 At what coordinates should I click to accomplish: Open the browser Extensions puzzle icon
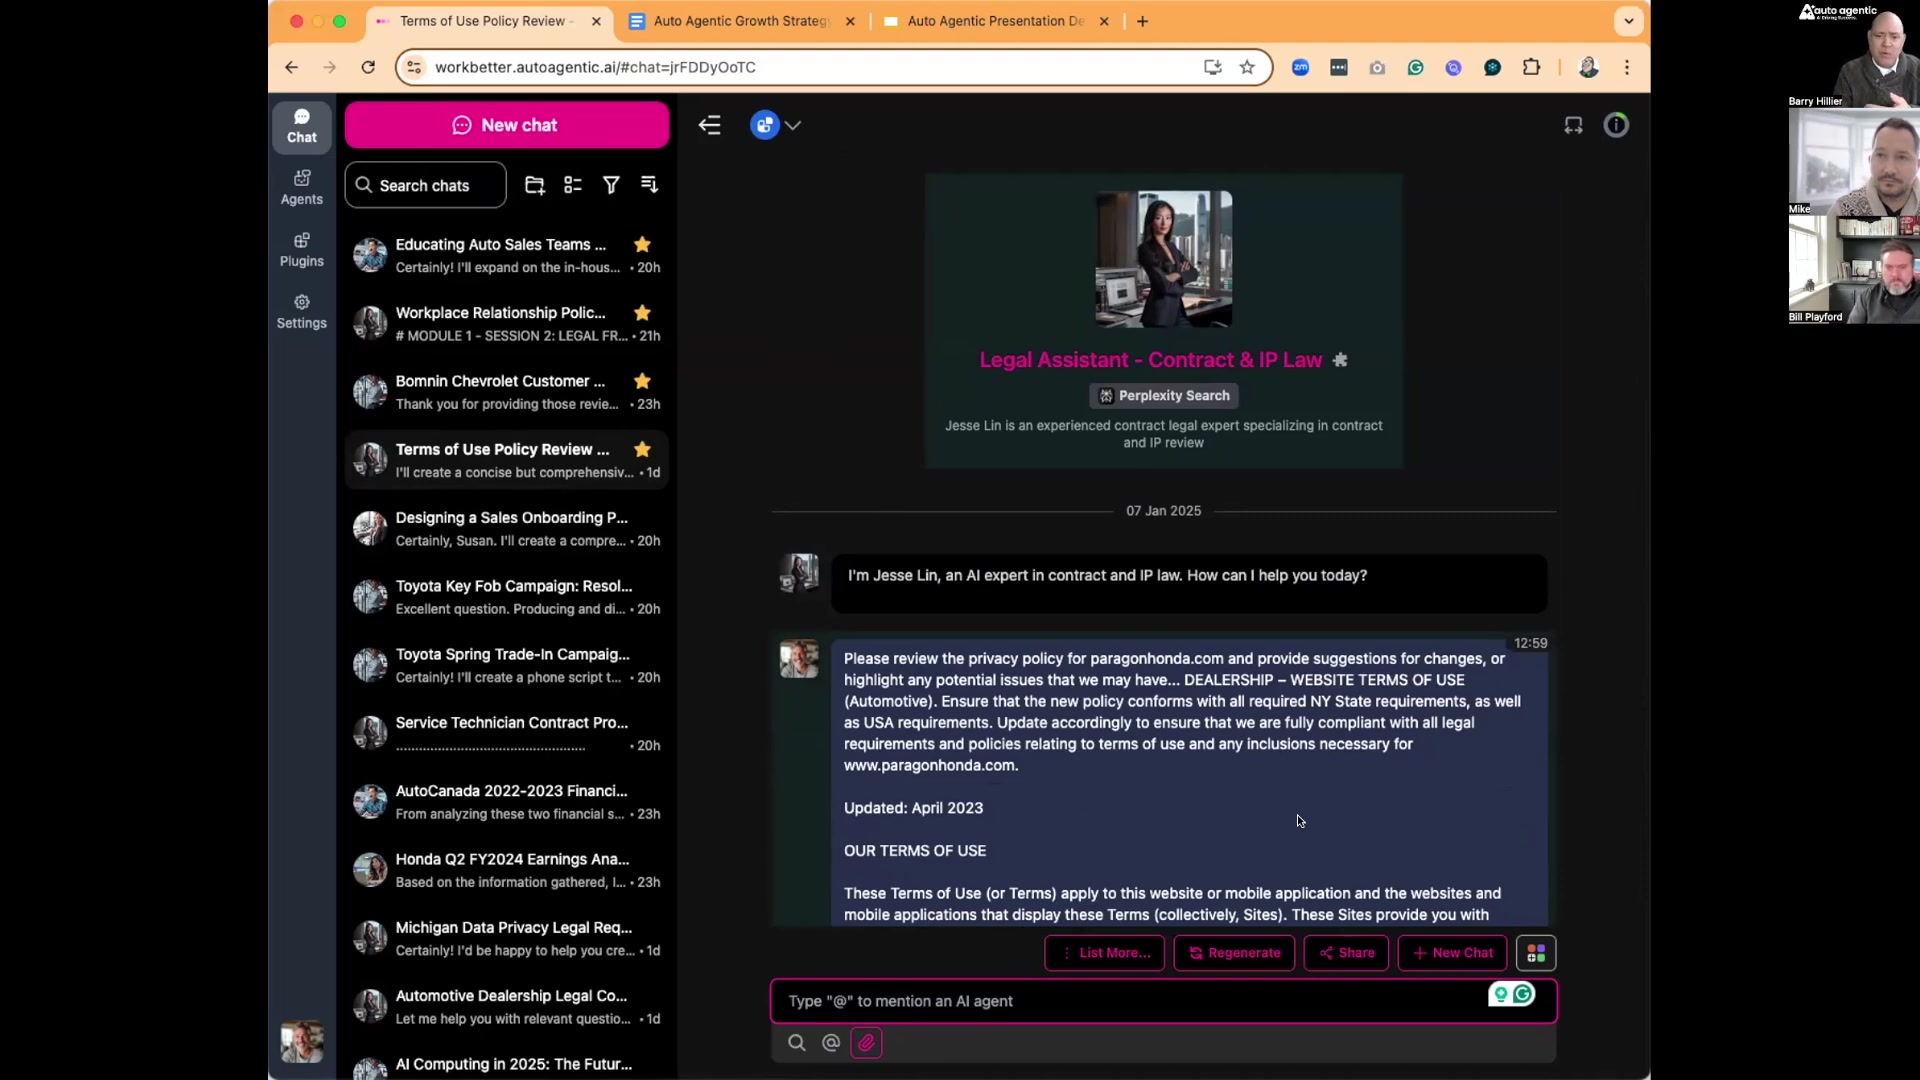point(1531,67)
